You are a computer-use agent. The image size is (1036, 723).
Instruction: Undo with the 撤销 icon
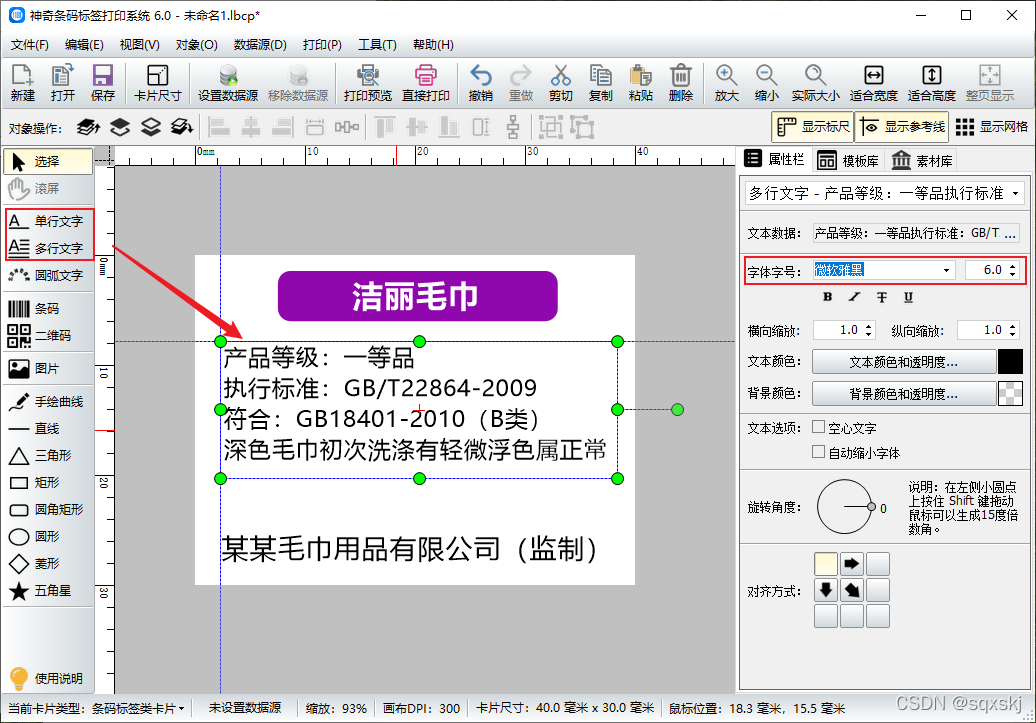tap(480, 83)
